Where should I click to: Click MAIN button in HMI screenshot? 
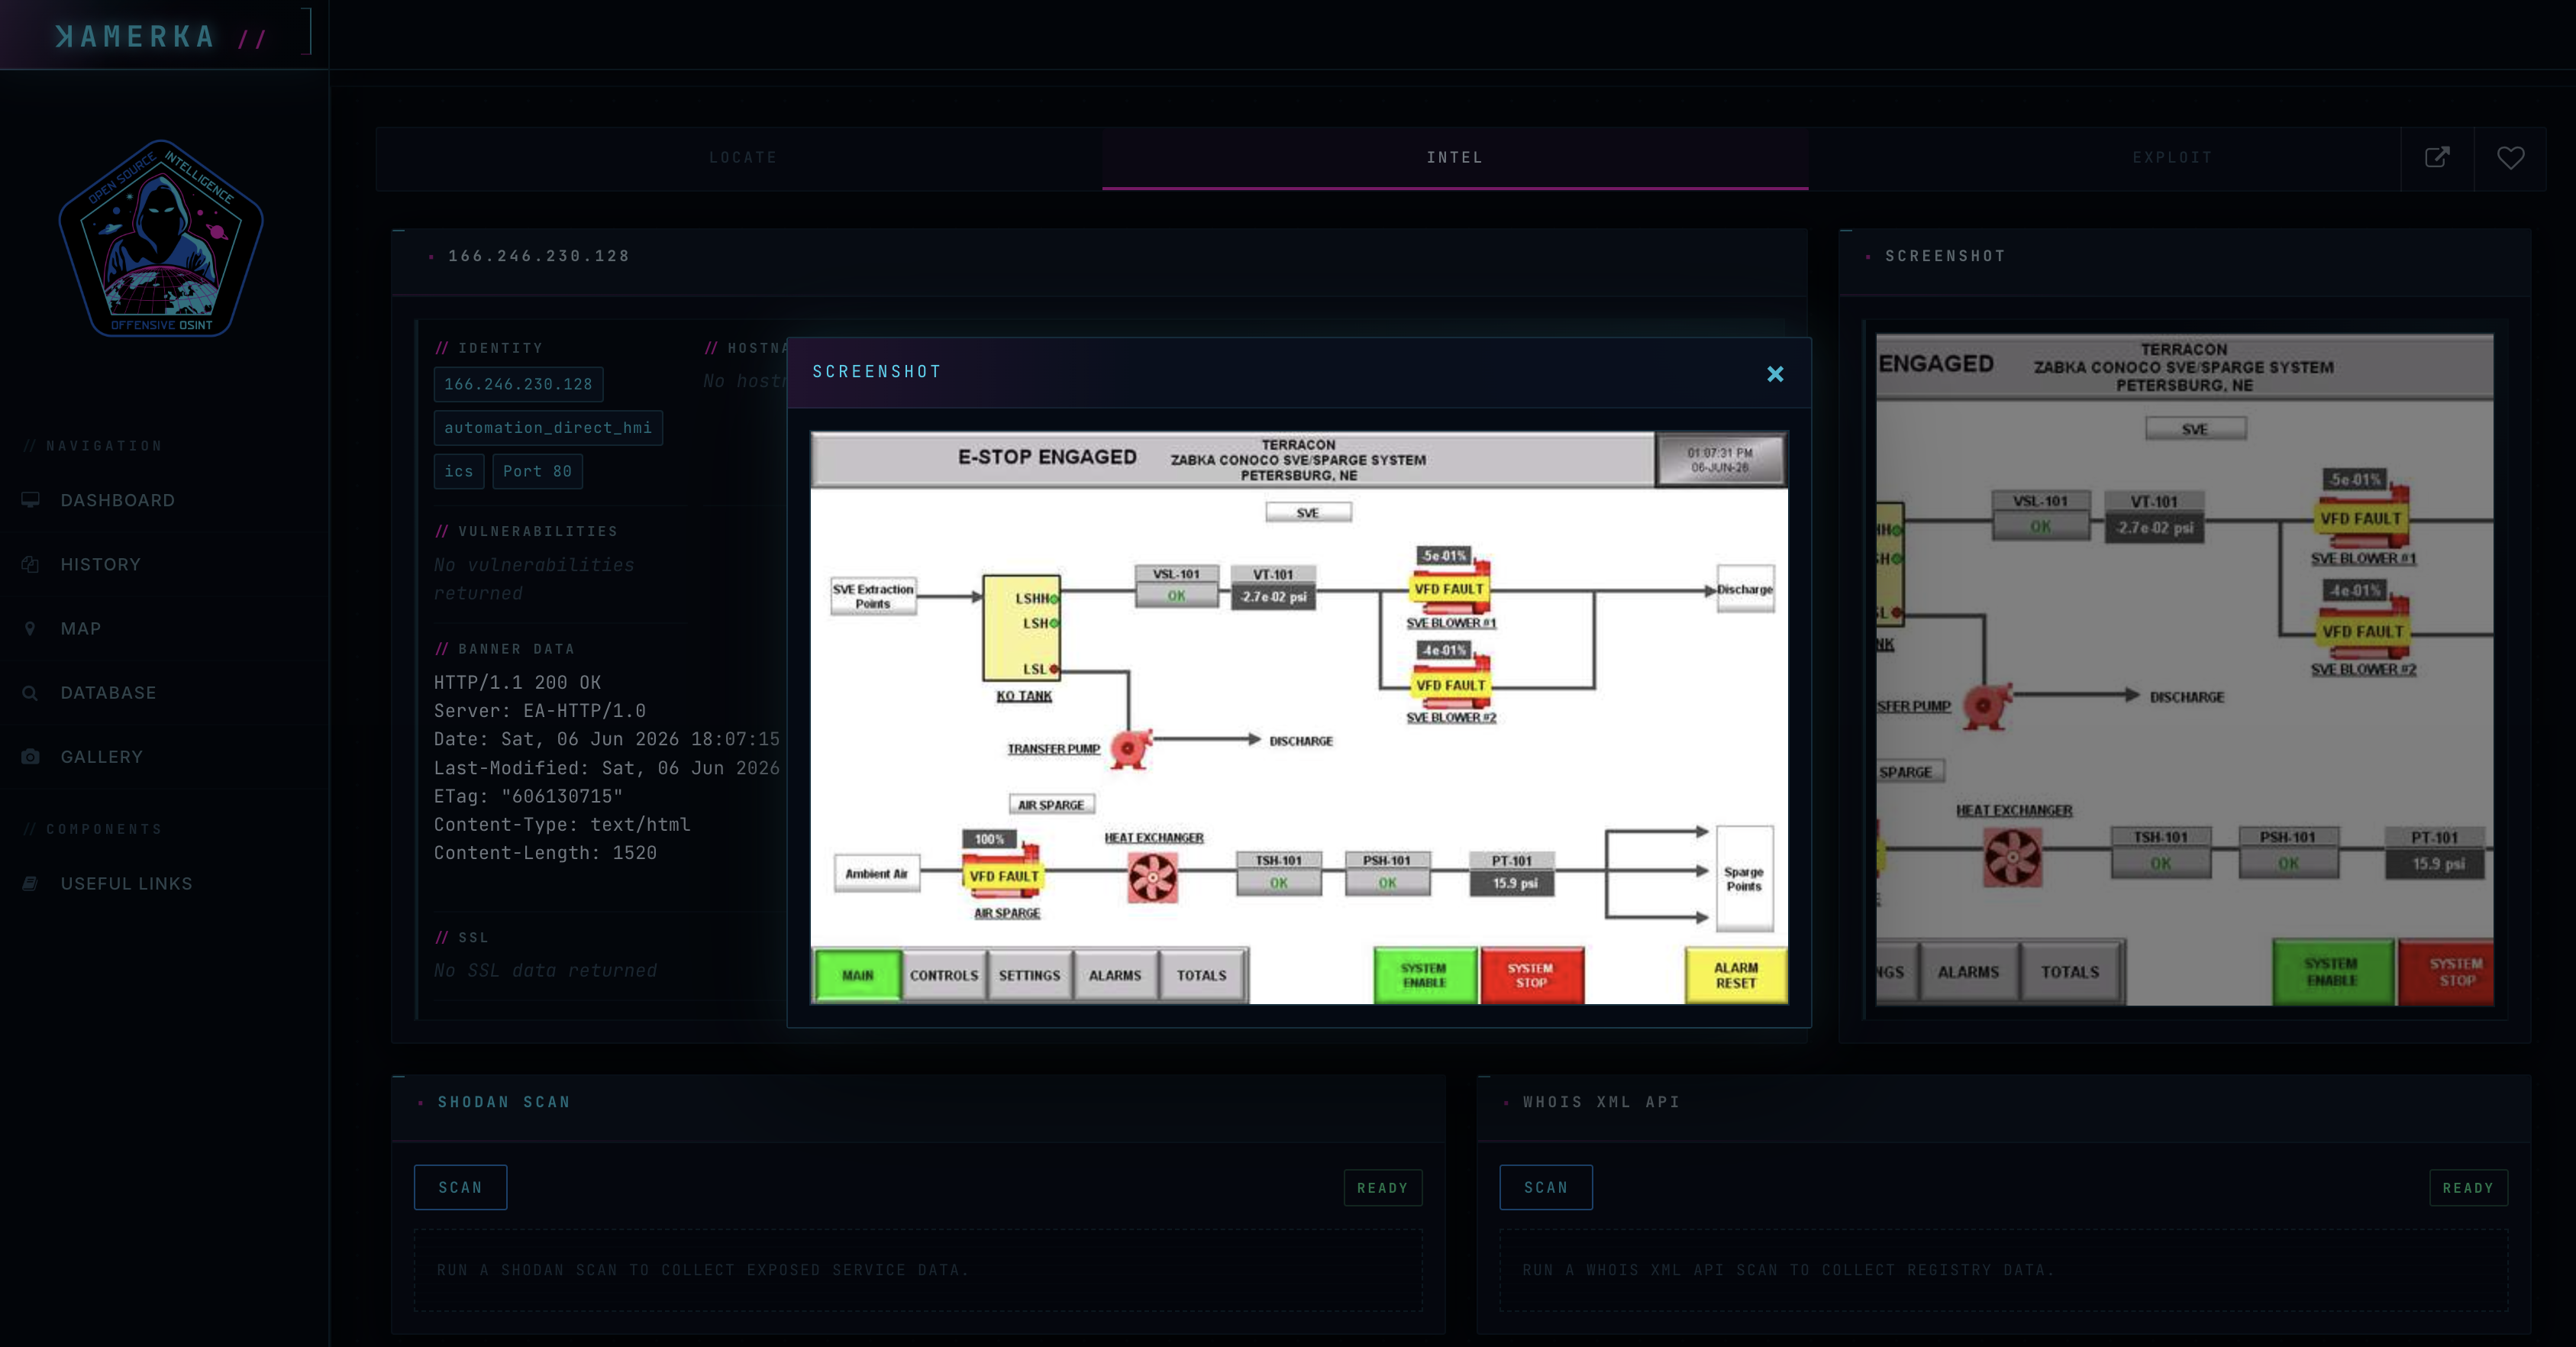pyautogui.click(x=857, y=975)
